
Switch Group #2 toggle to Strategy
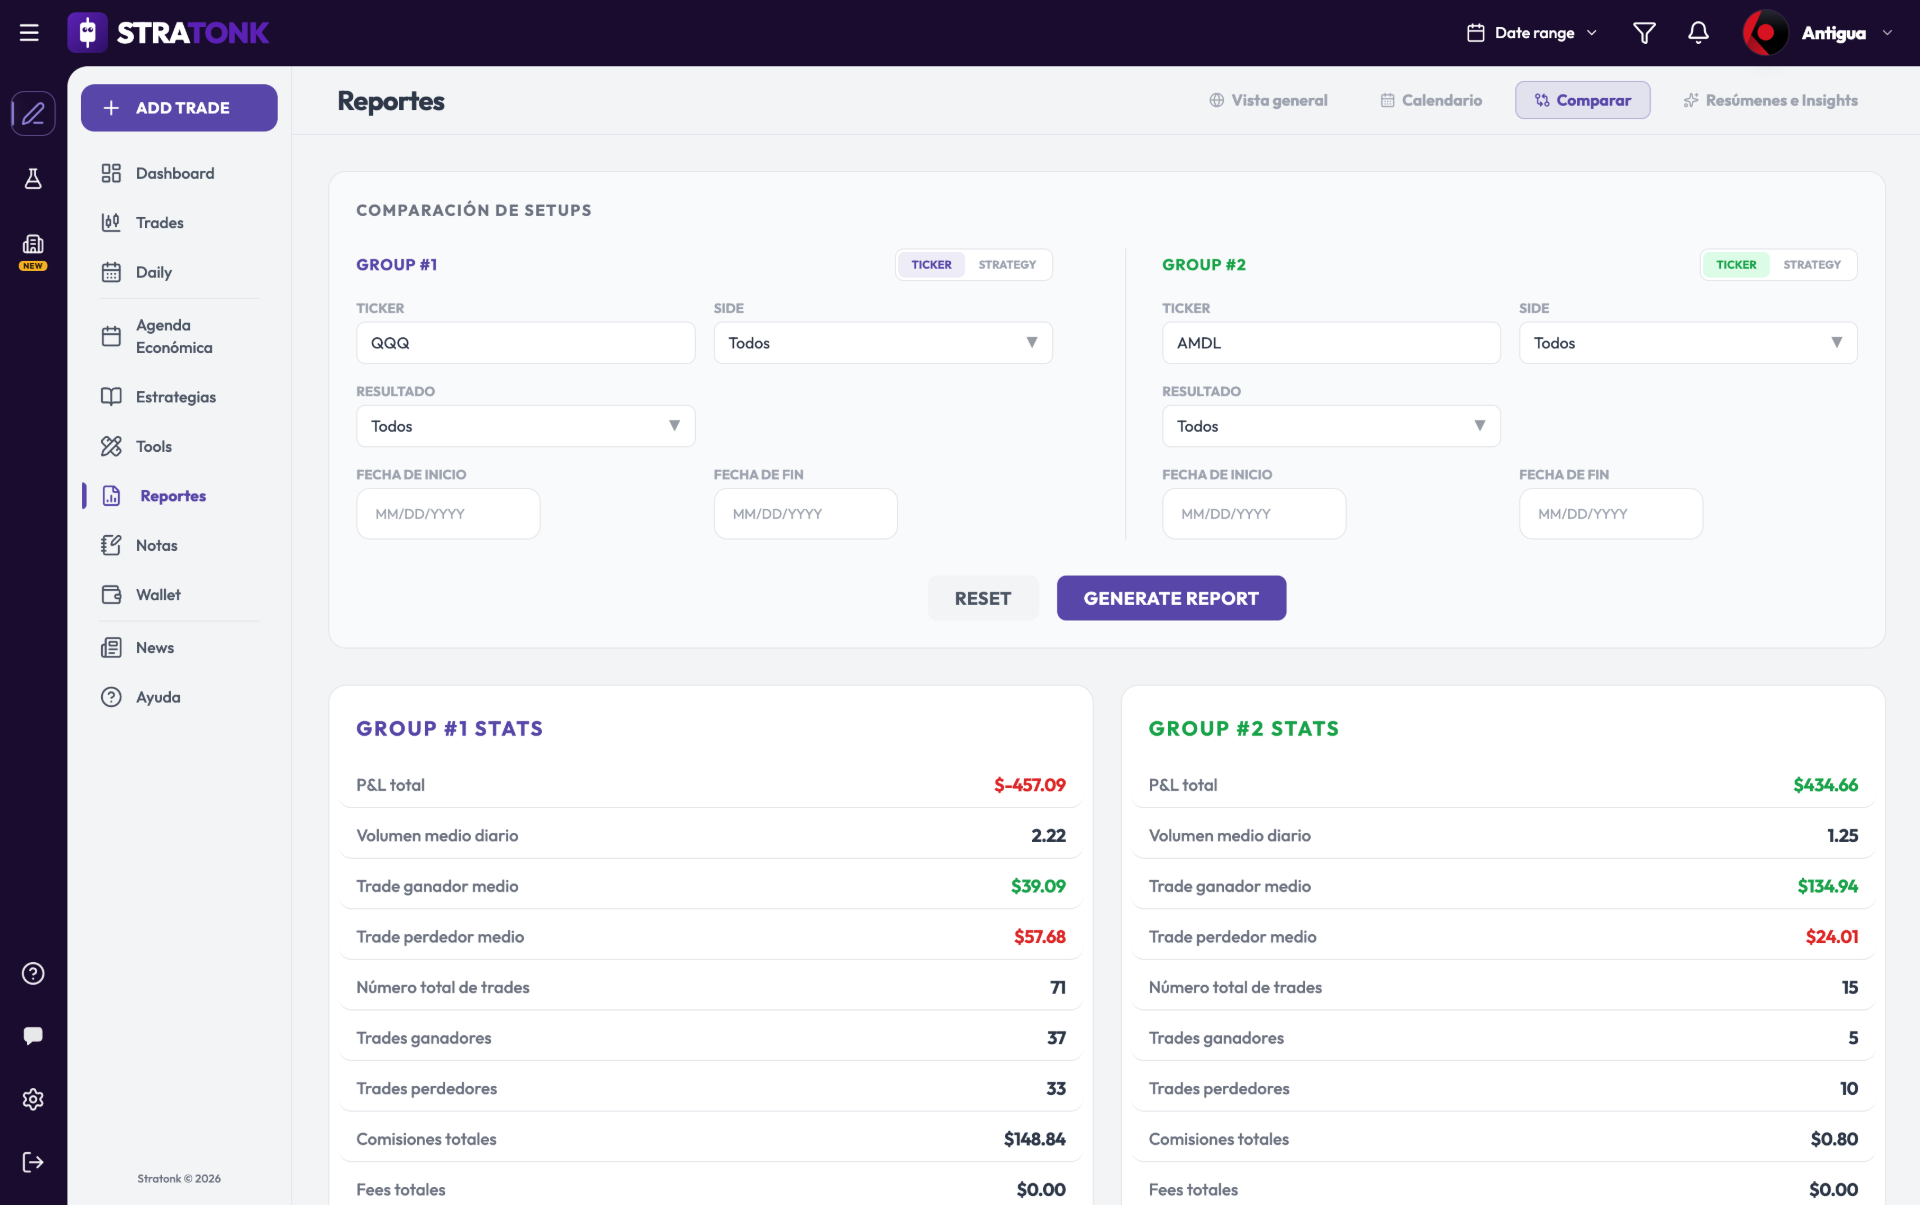[x=1812, y=265]
